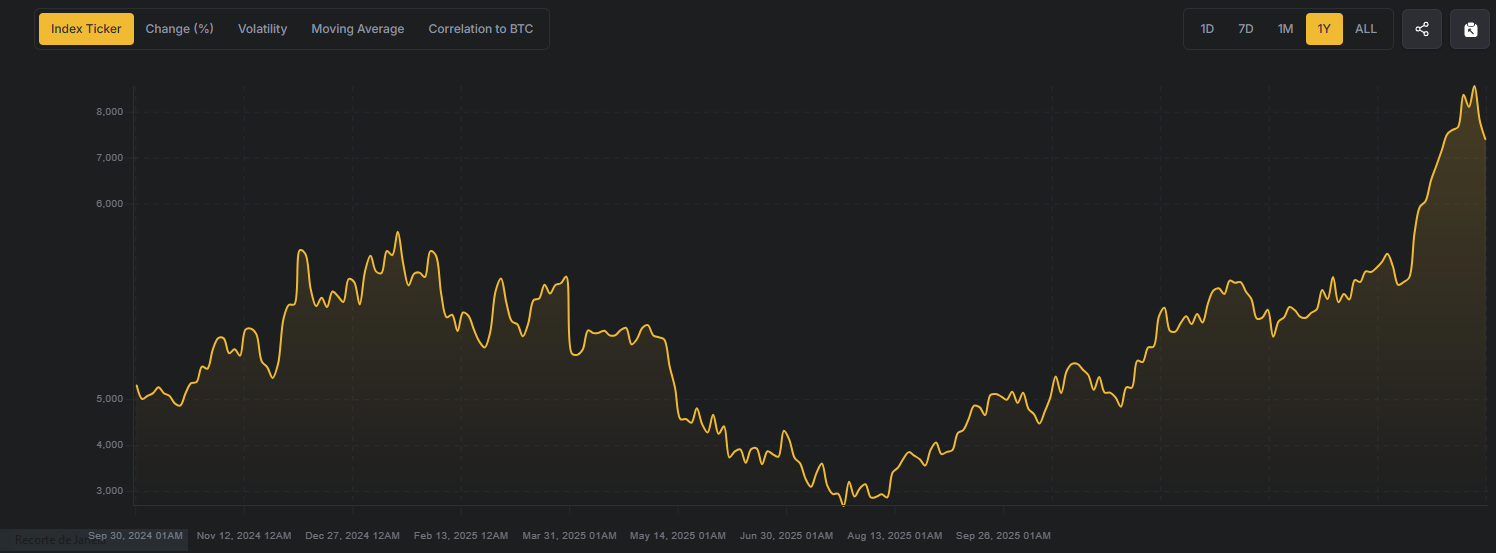Click the 3,000 y-axis label
The width and height of the screenshot is (1496, 553).
coord(109,491)
